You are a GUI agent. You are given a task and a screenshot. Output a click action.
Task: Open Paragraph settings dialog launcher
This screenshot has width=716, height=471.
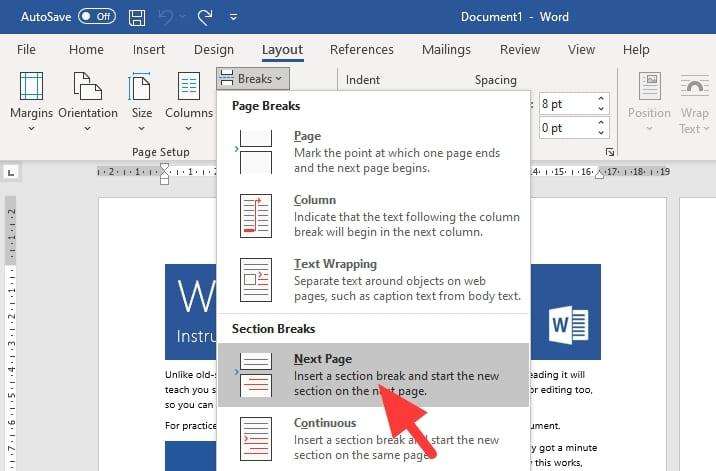[610, 152]
